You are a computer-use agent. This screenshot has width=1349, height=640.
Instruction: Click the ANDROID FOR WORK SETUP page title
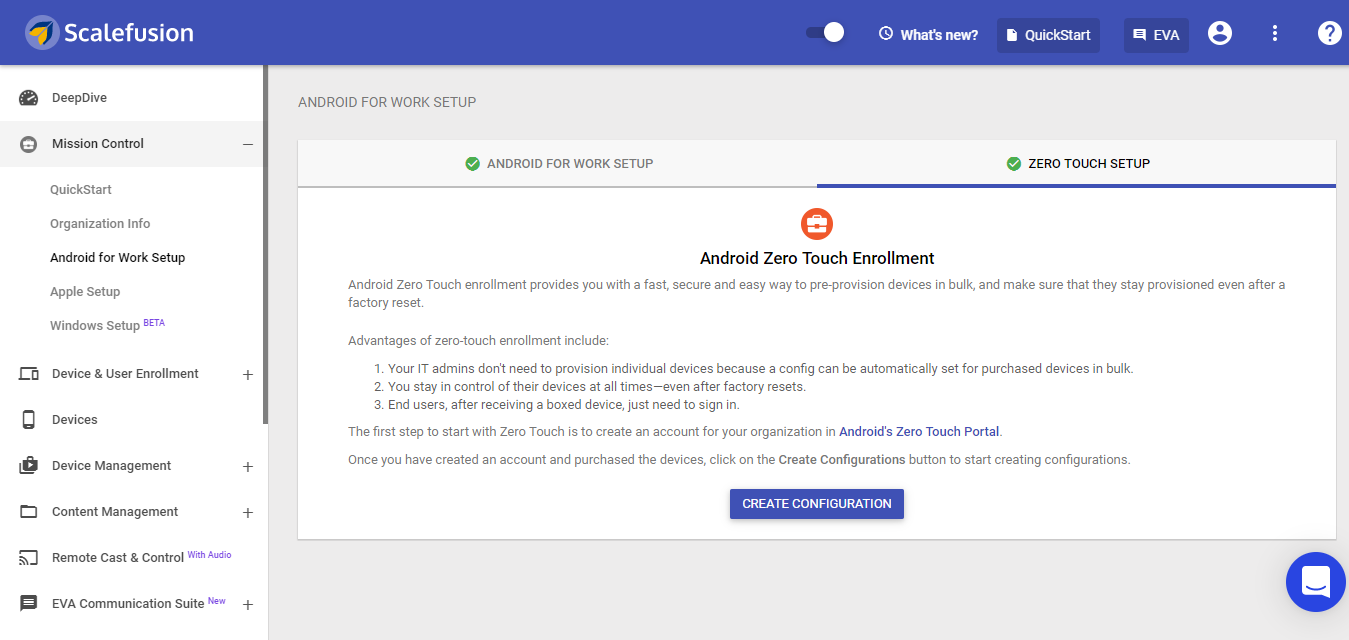[x=387, y=102]
